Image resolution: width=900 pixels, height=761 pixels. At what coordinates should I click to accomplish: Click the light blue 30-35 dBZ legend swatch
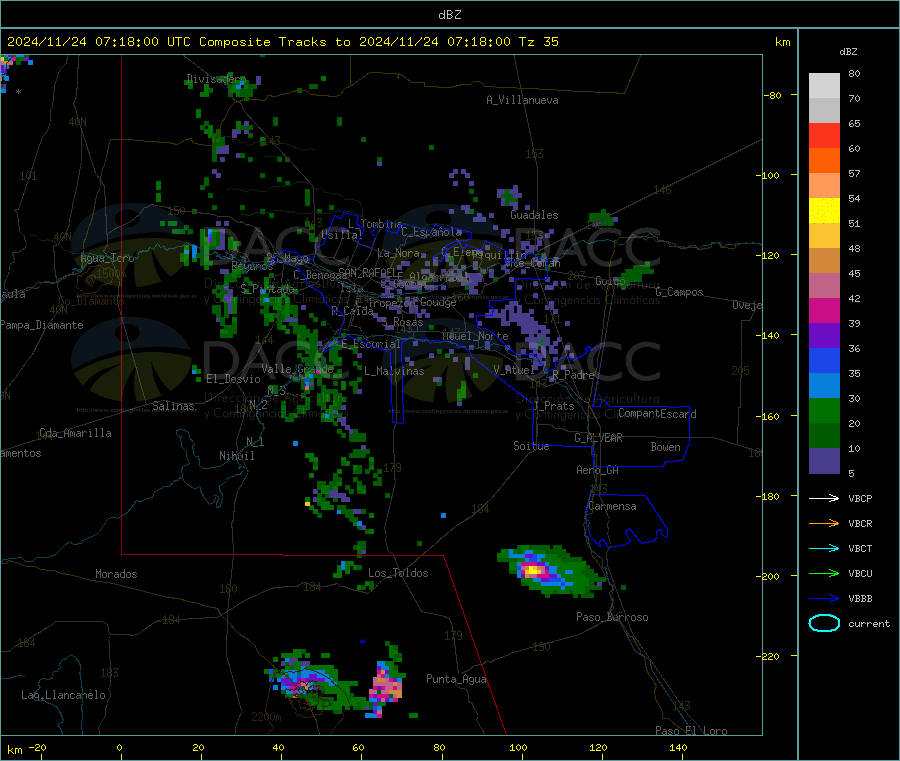tap(824, 386)
